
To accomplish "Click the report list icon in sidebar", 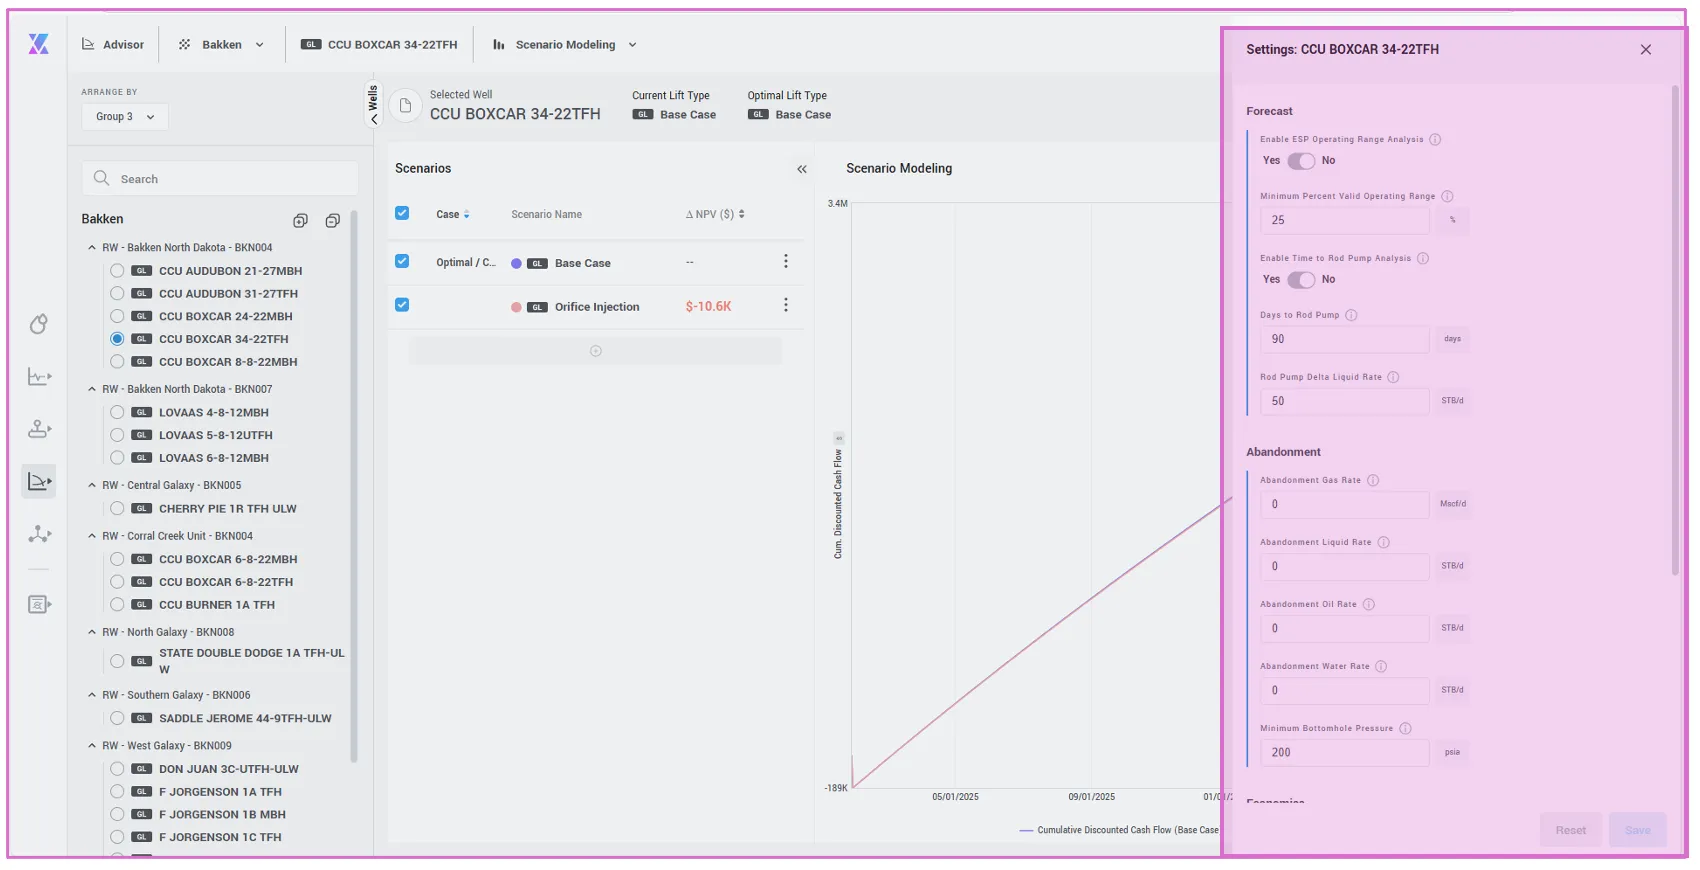I will point(39,604).
